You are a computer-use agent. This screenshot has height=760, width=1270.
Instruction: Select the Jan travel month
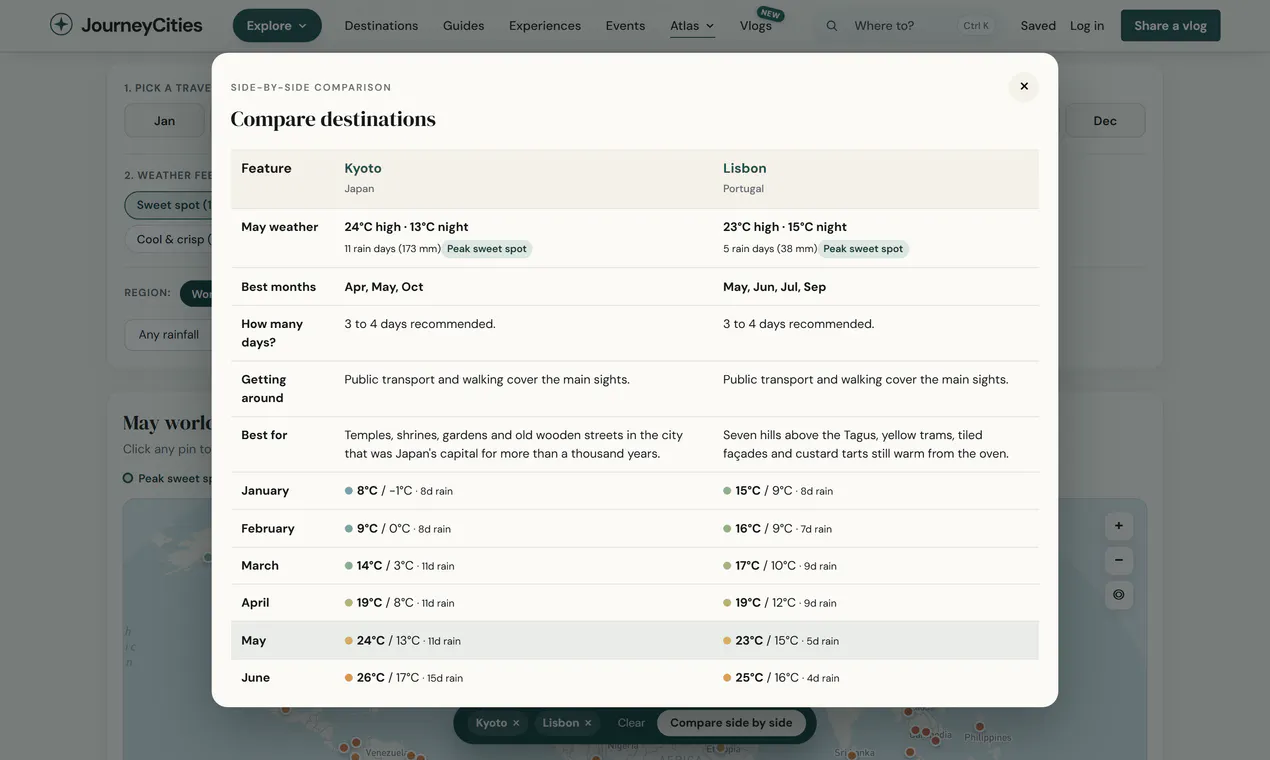165,121
